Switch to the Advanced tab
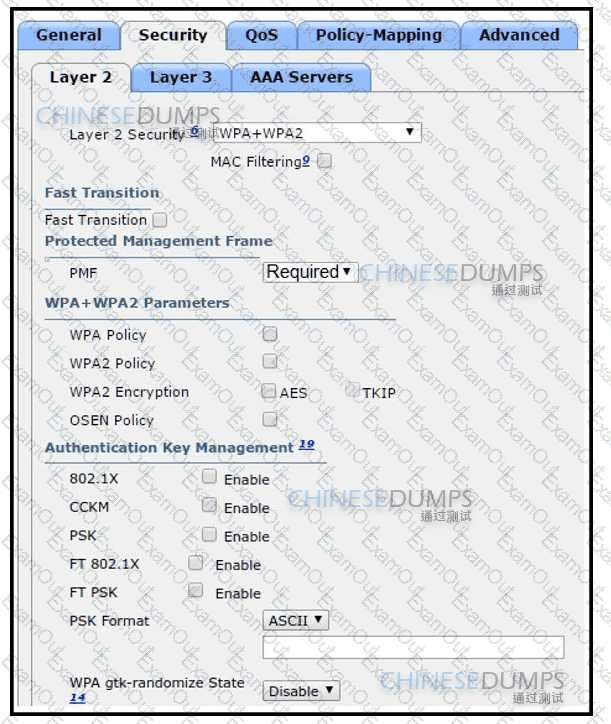The width and height of the screenshot is (611, 724). pos(518,35)
